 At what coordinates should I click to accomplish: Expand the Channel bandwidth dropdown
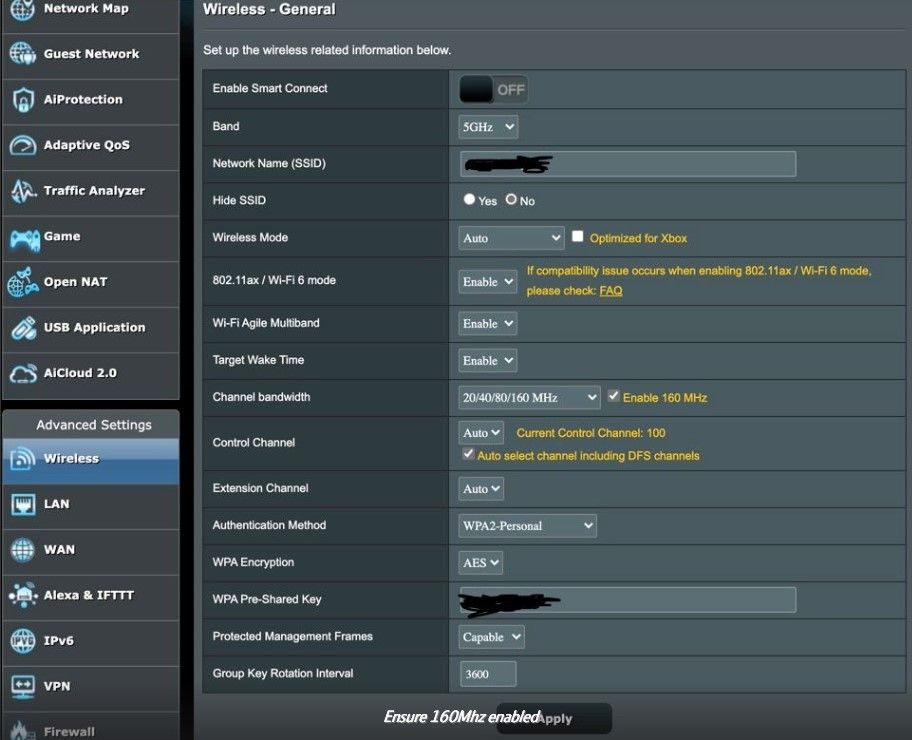(x=529, y=397)
